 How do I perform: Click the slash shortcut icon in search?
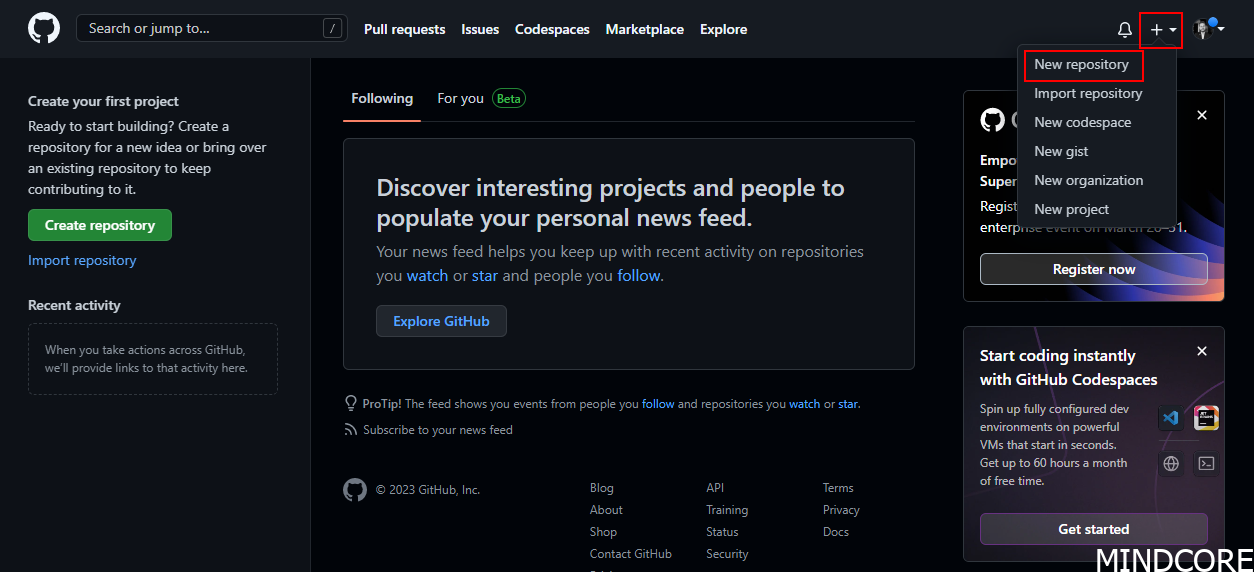coord(333,28)
